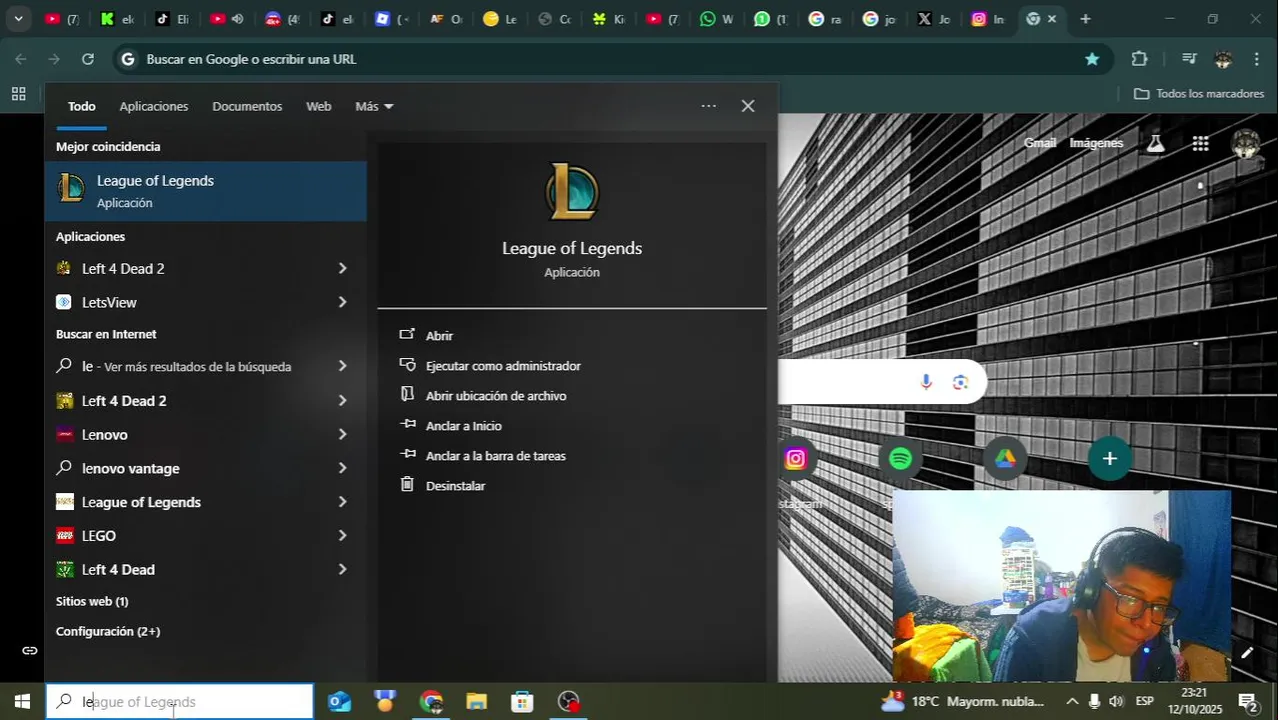Open League of Legends best match result
1278x720 pixels.
tap(205, 191)
